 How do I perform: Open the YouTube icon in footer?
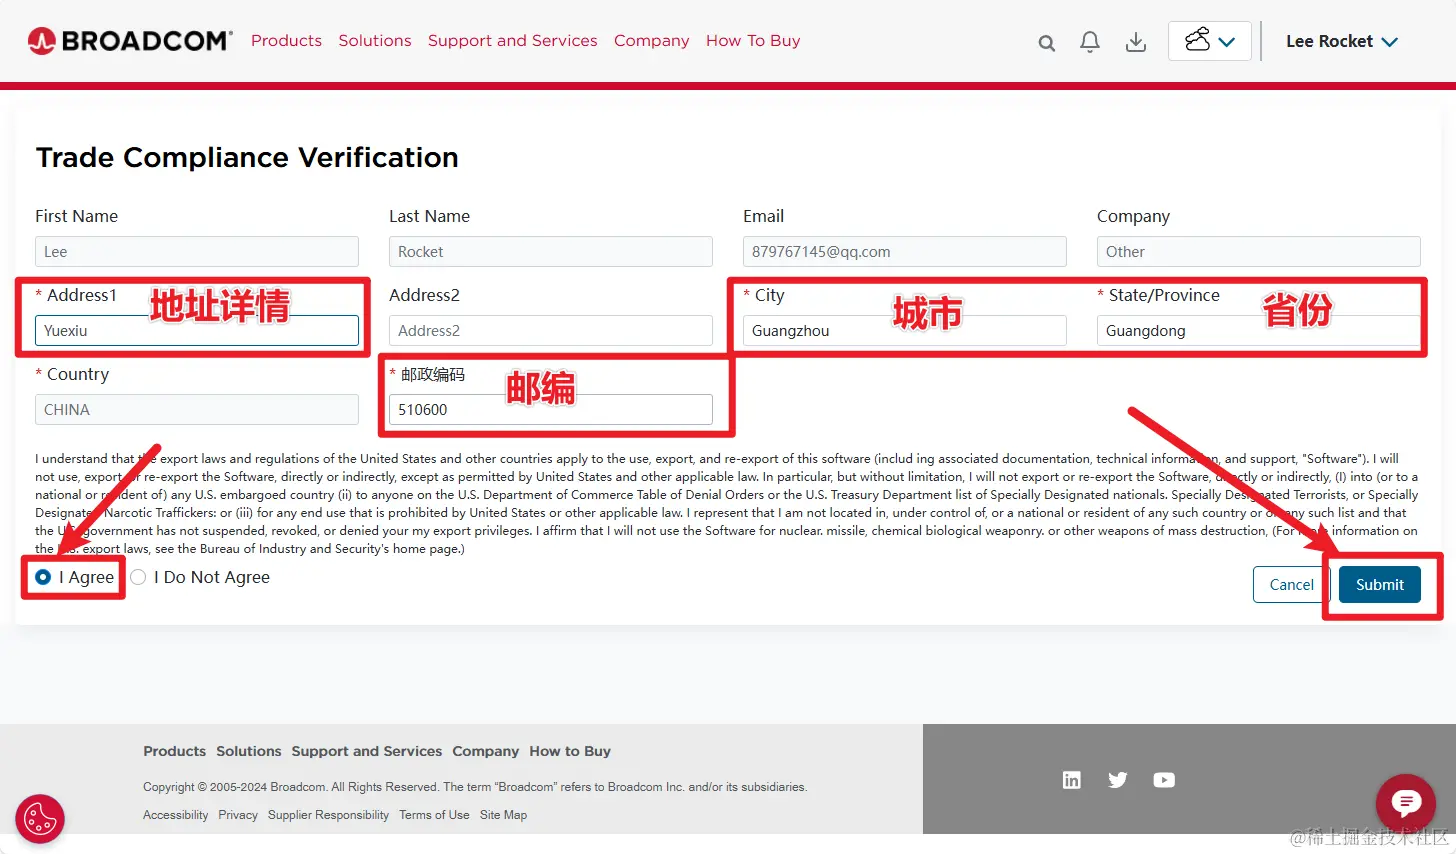click(x=1164, y=780)
